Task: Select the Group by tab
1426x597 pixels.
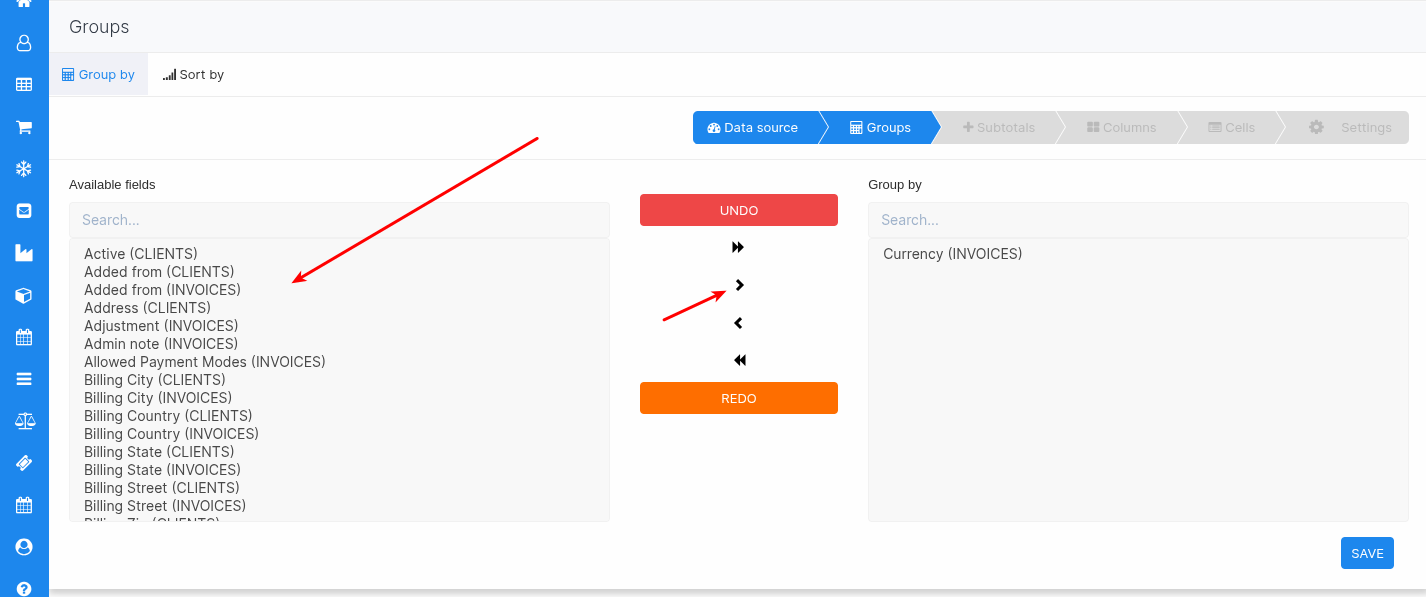Action: click(x=98, y=75)
